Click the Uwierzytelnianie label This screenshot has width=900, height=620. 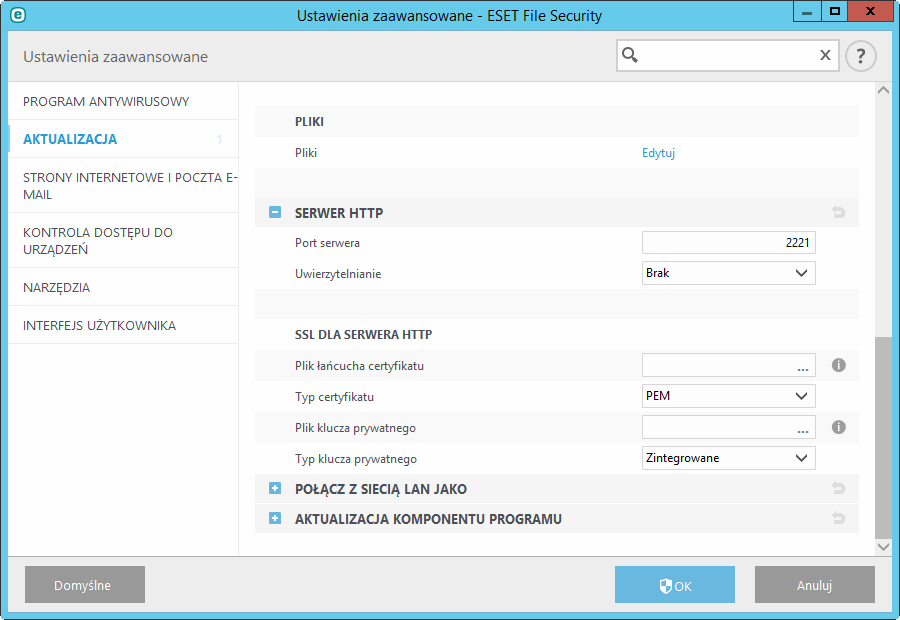[338, 274]
